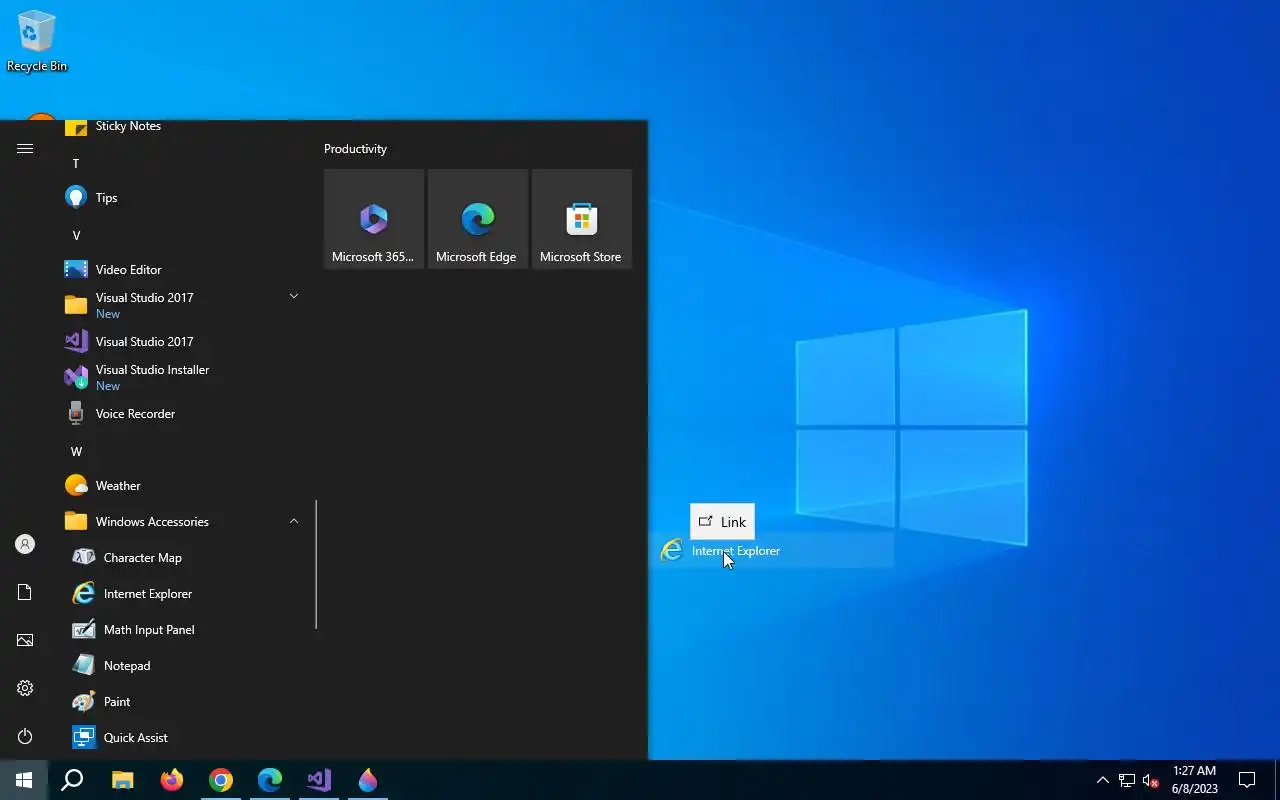Switch to Microsoft Edge in taskbar
This screenshot has height=800, width=1280.
tap(270, 780)
